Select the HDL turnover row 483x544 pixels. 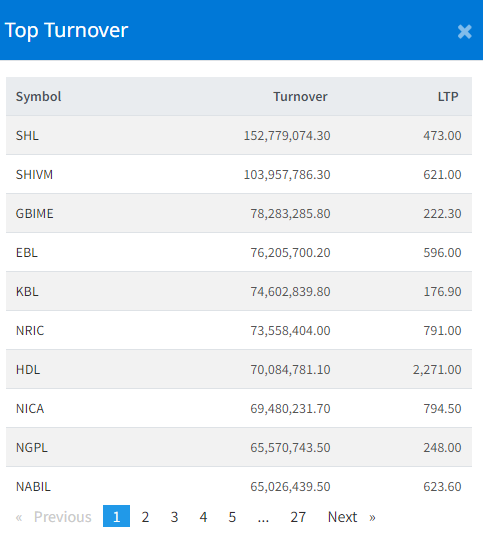(x=239, y=369)
